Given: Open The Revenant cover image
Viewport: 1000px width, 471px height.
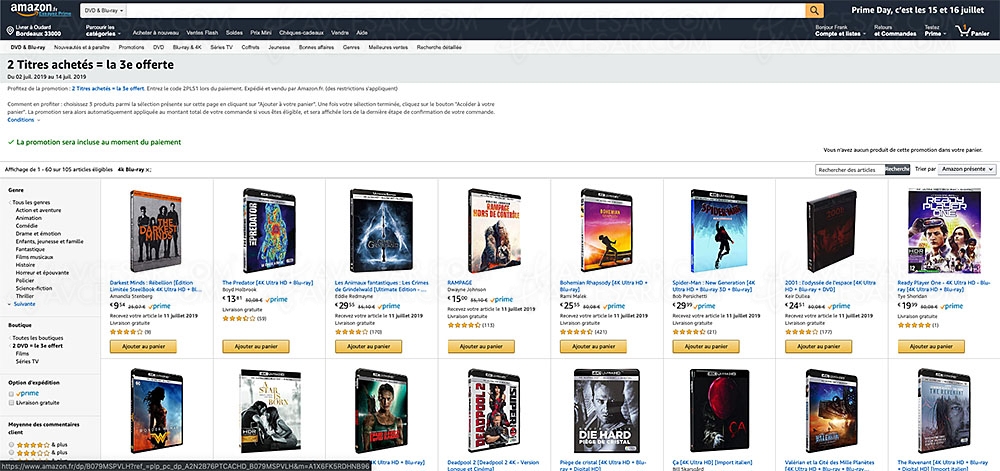Looking at the screenshot, I should 944,411.
